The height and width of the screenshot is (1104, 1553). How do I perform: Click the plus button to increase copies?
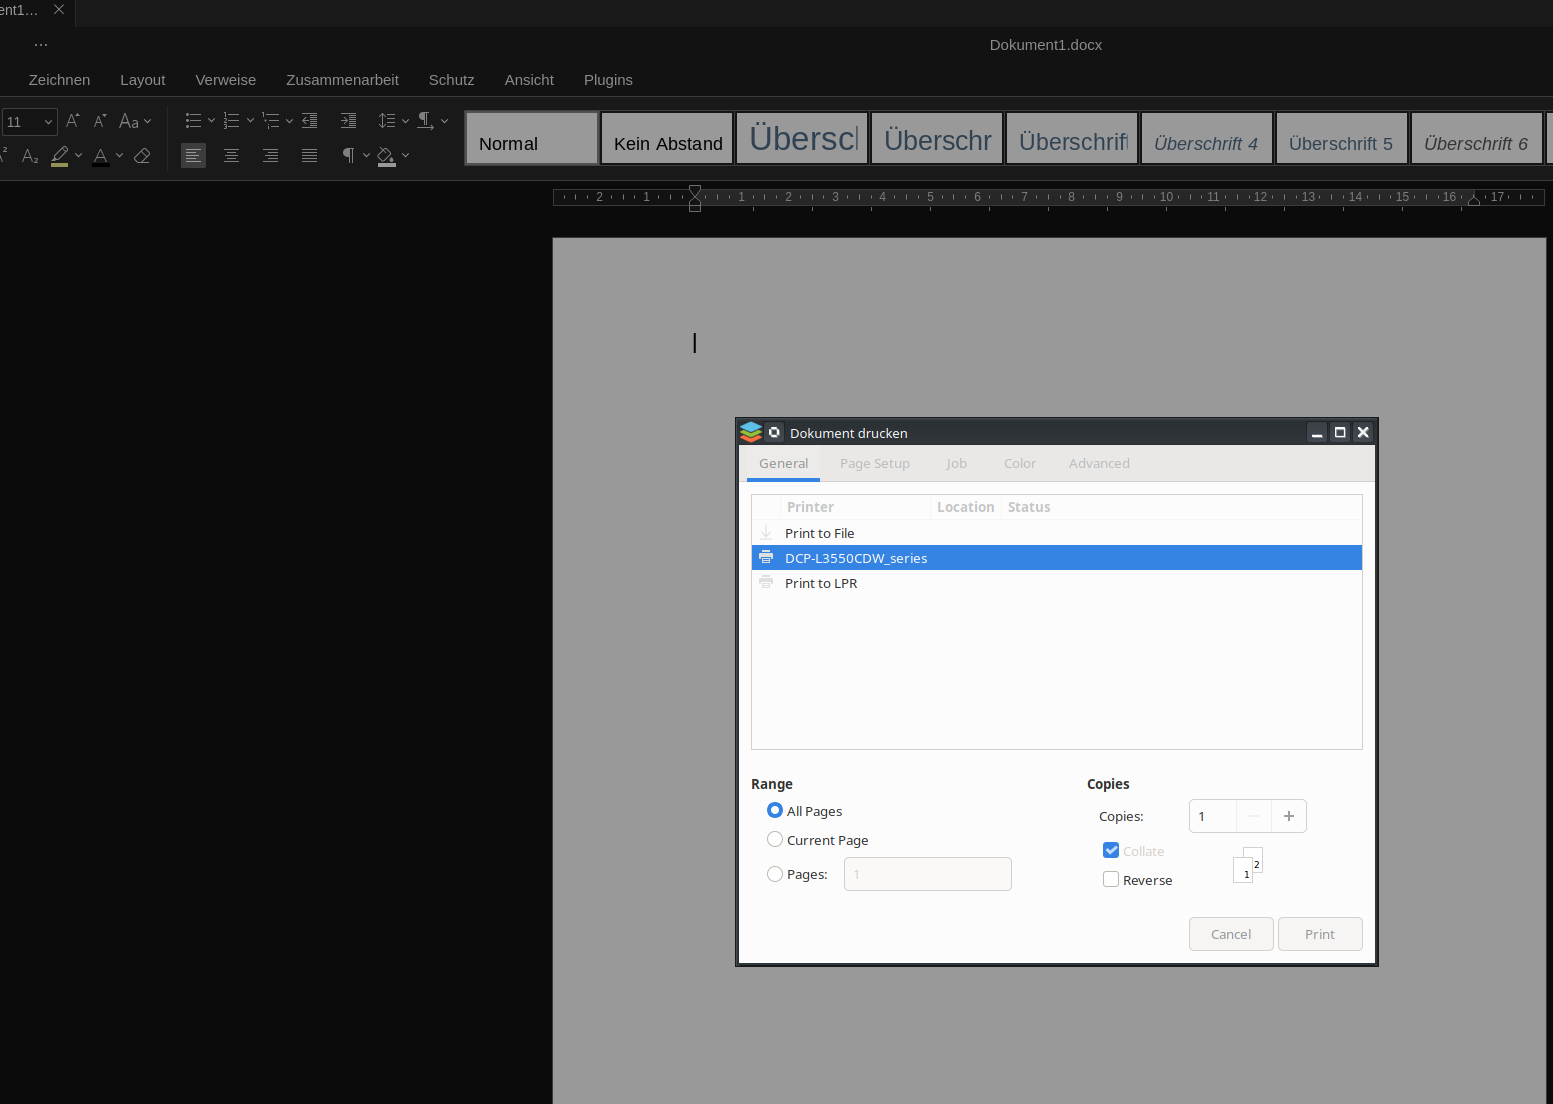pyautogui.click(x=1289, y=816)
